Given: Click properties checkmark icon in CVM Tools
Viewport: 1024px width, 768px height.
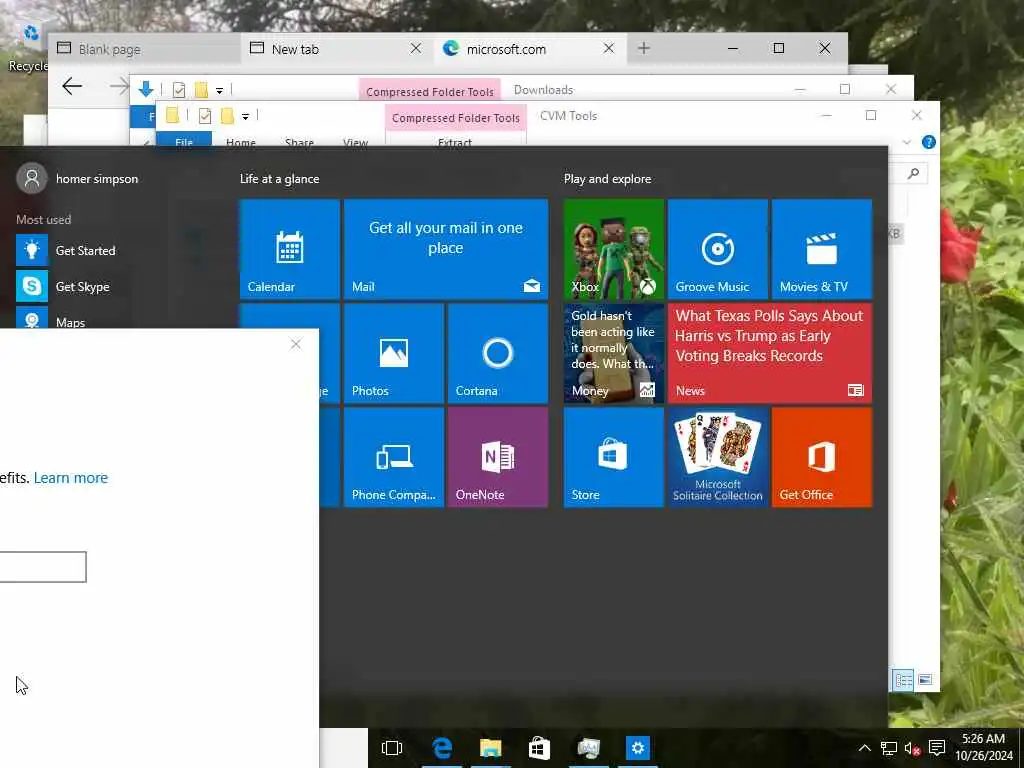Looking at the screenshot, I should (x=205, y=116).
